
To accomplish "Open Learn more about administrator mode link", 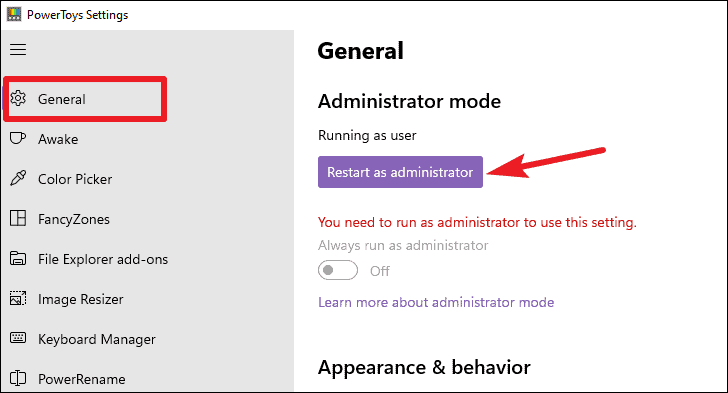I will [436, 302].
